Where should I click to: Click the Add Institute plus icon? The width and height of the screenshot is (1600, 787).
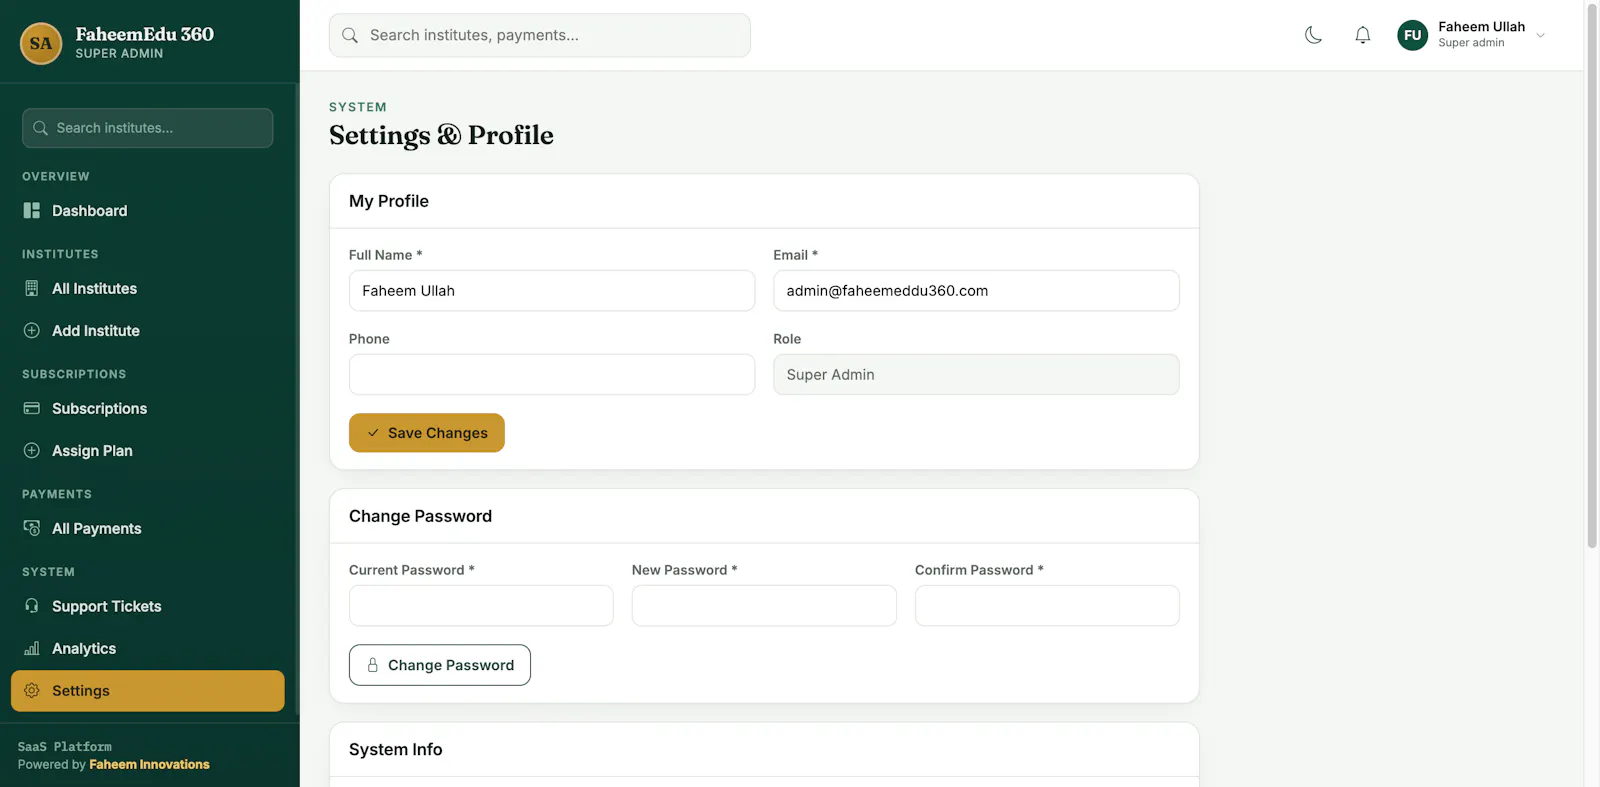point(32,331)
